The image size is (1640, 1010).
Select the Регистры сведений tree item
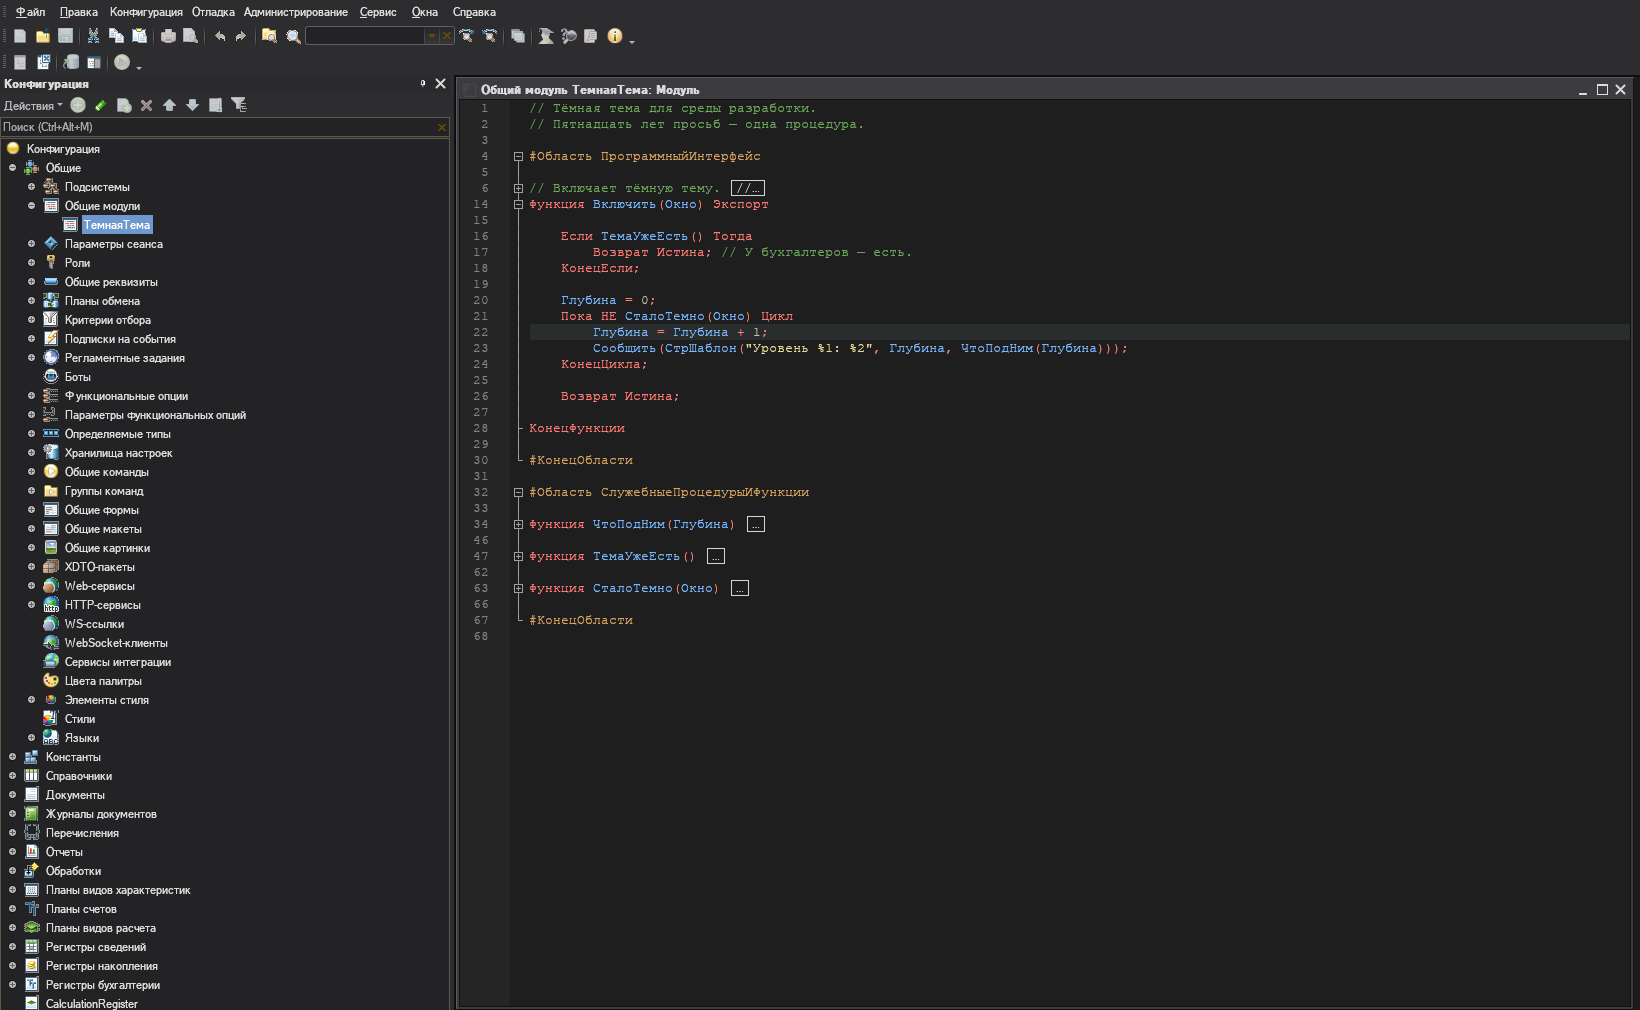[x=96, y=947]
